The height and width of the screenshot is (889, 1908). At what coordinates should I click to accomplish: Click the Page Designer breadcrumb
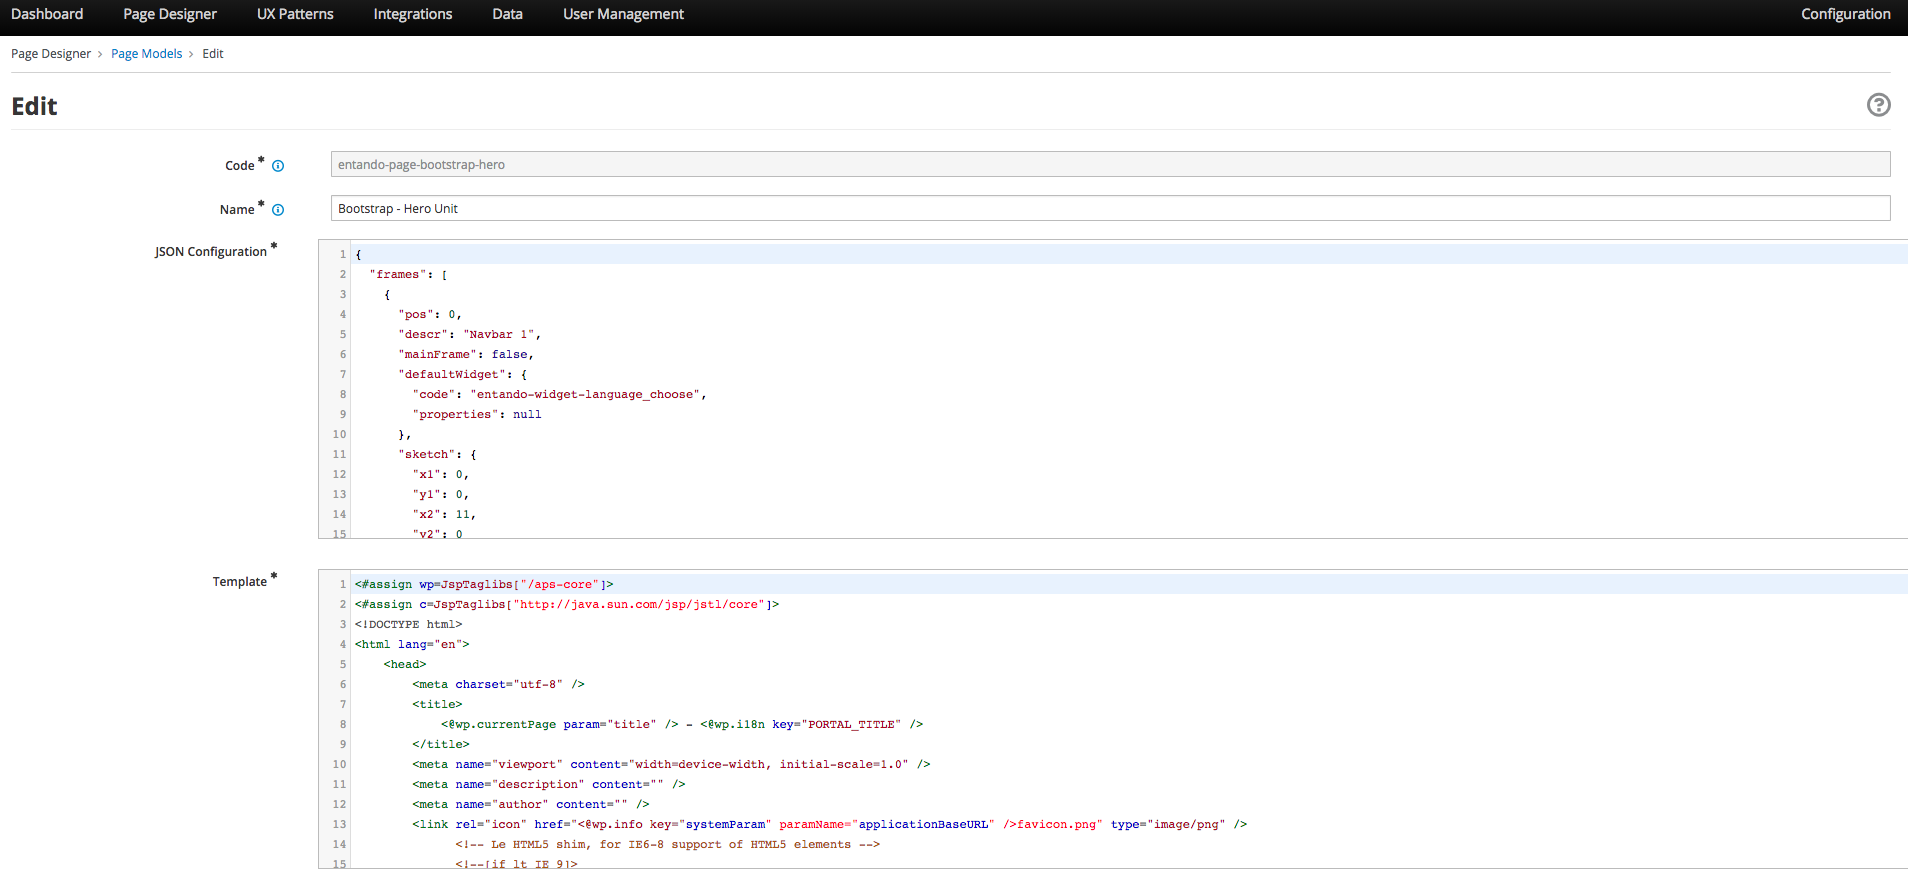coord(51,54)
